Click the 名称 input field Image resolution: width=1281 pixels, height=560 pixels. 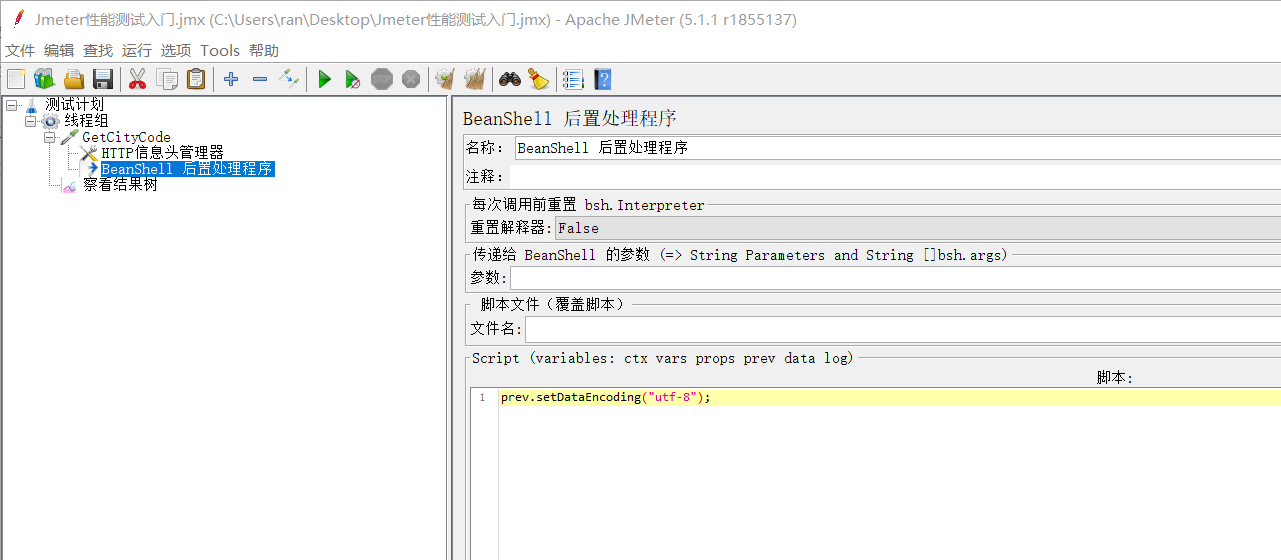coord(897,147)
